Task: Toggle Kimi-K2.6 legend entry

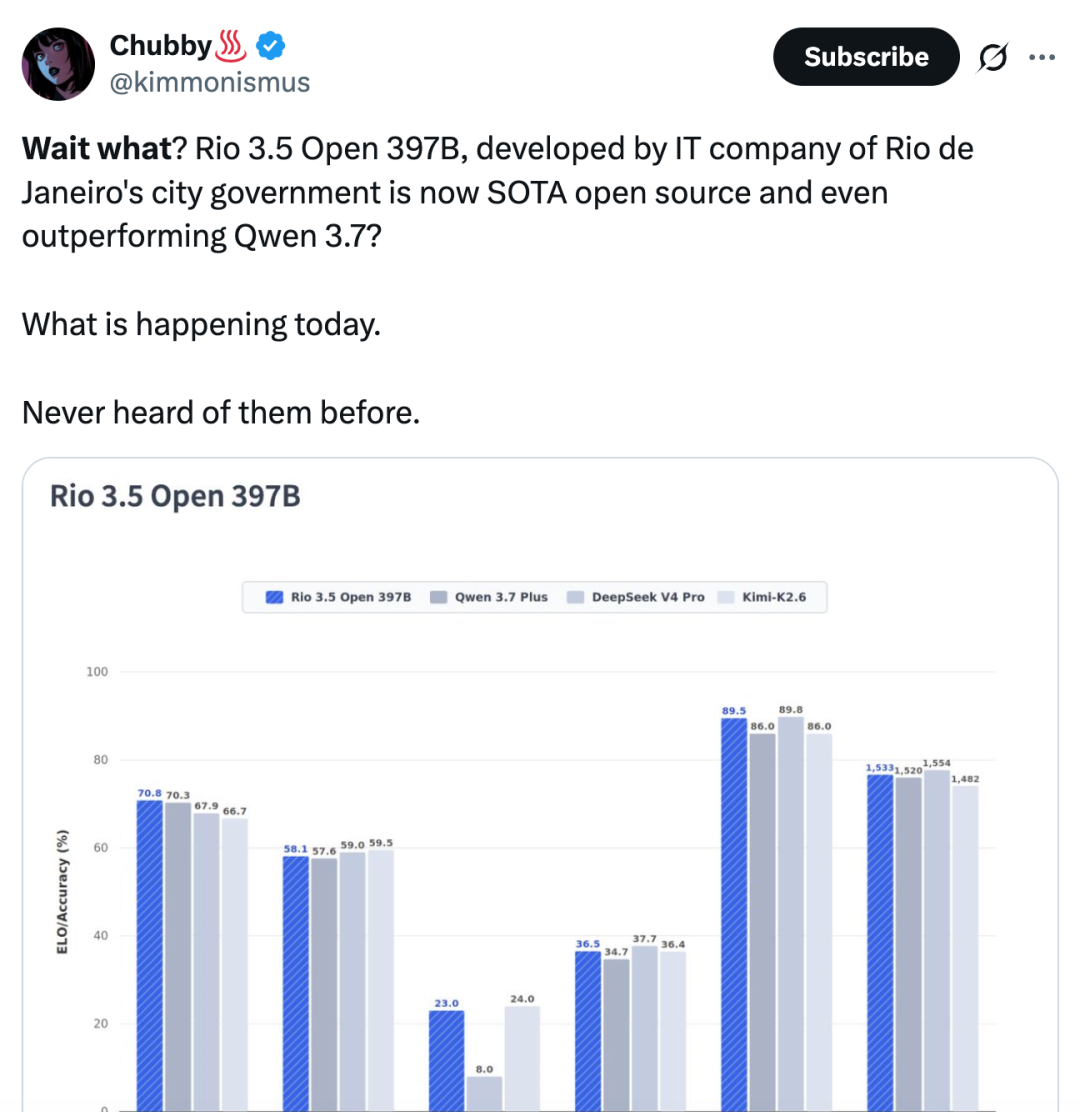Action: click(762, 597)
